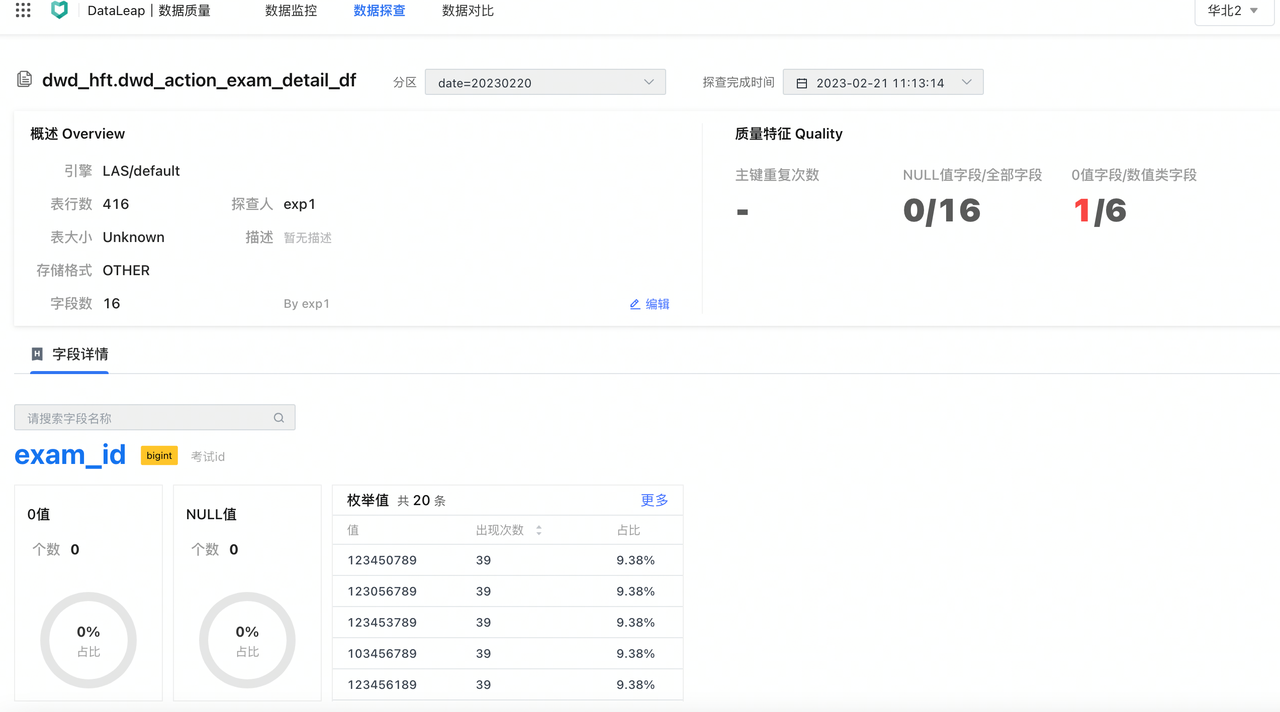This screenshot has width=1280, height=712.
Task: Click the By exp1 text
Action: (x=306, y=304)
